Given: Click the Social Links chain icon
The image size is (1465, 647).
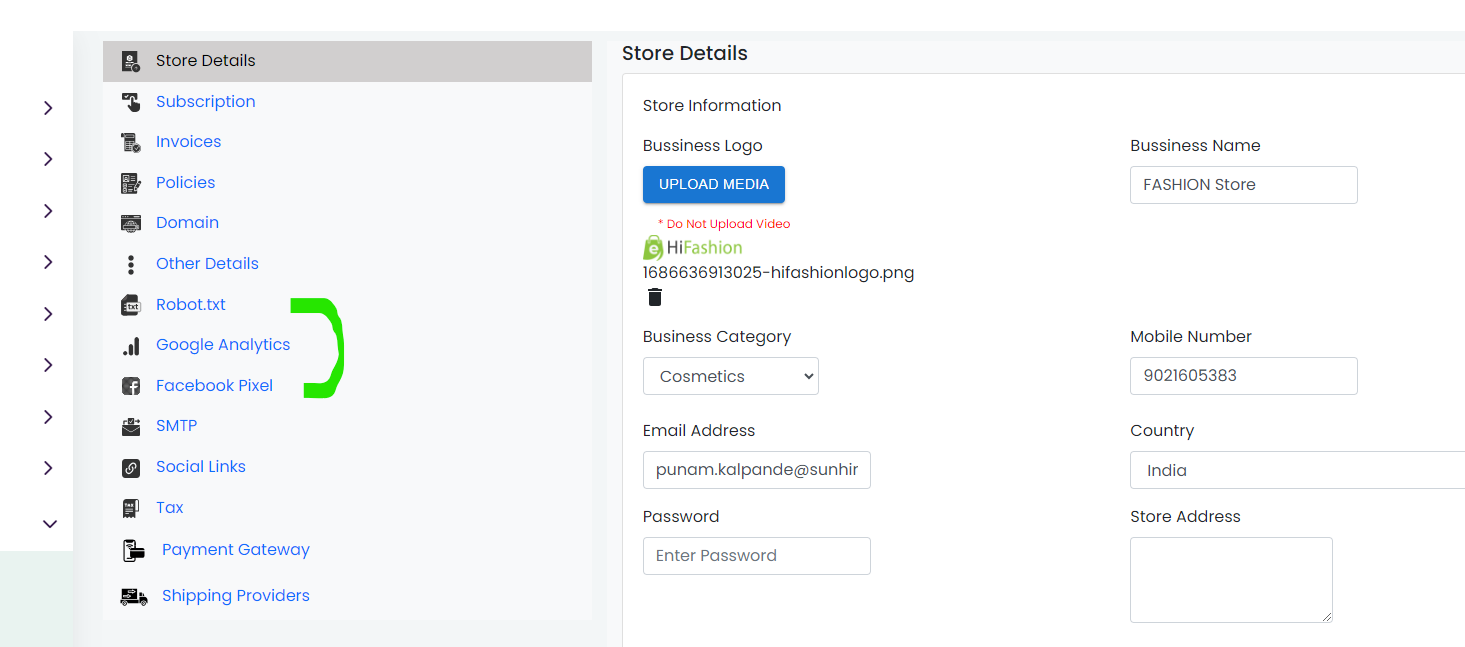Looking at the screenshot, I should pos(131,467).
